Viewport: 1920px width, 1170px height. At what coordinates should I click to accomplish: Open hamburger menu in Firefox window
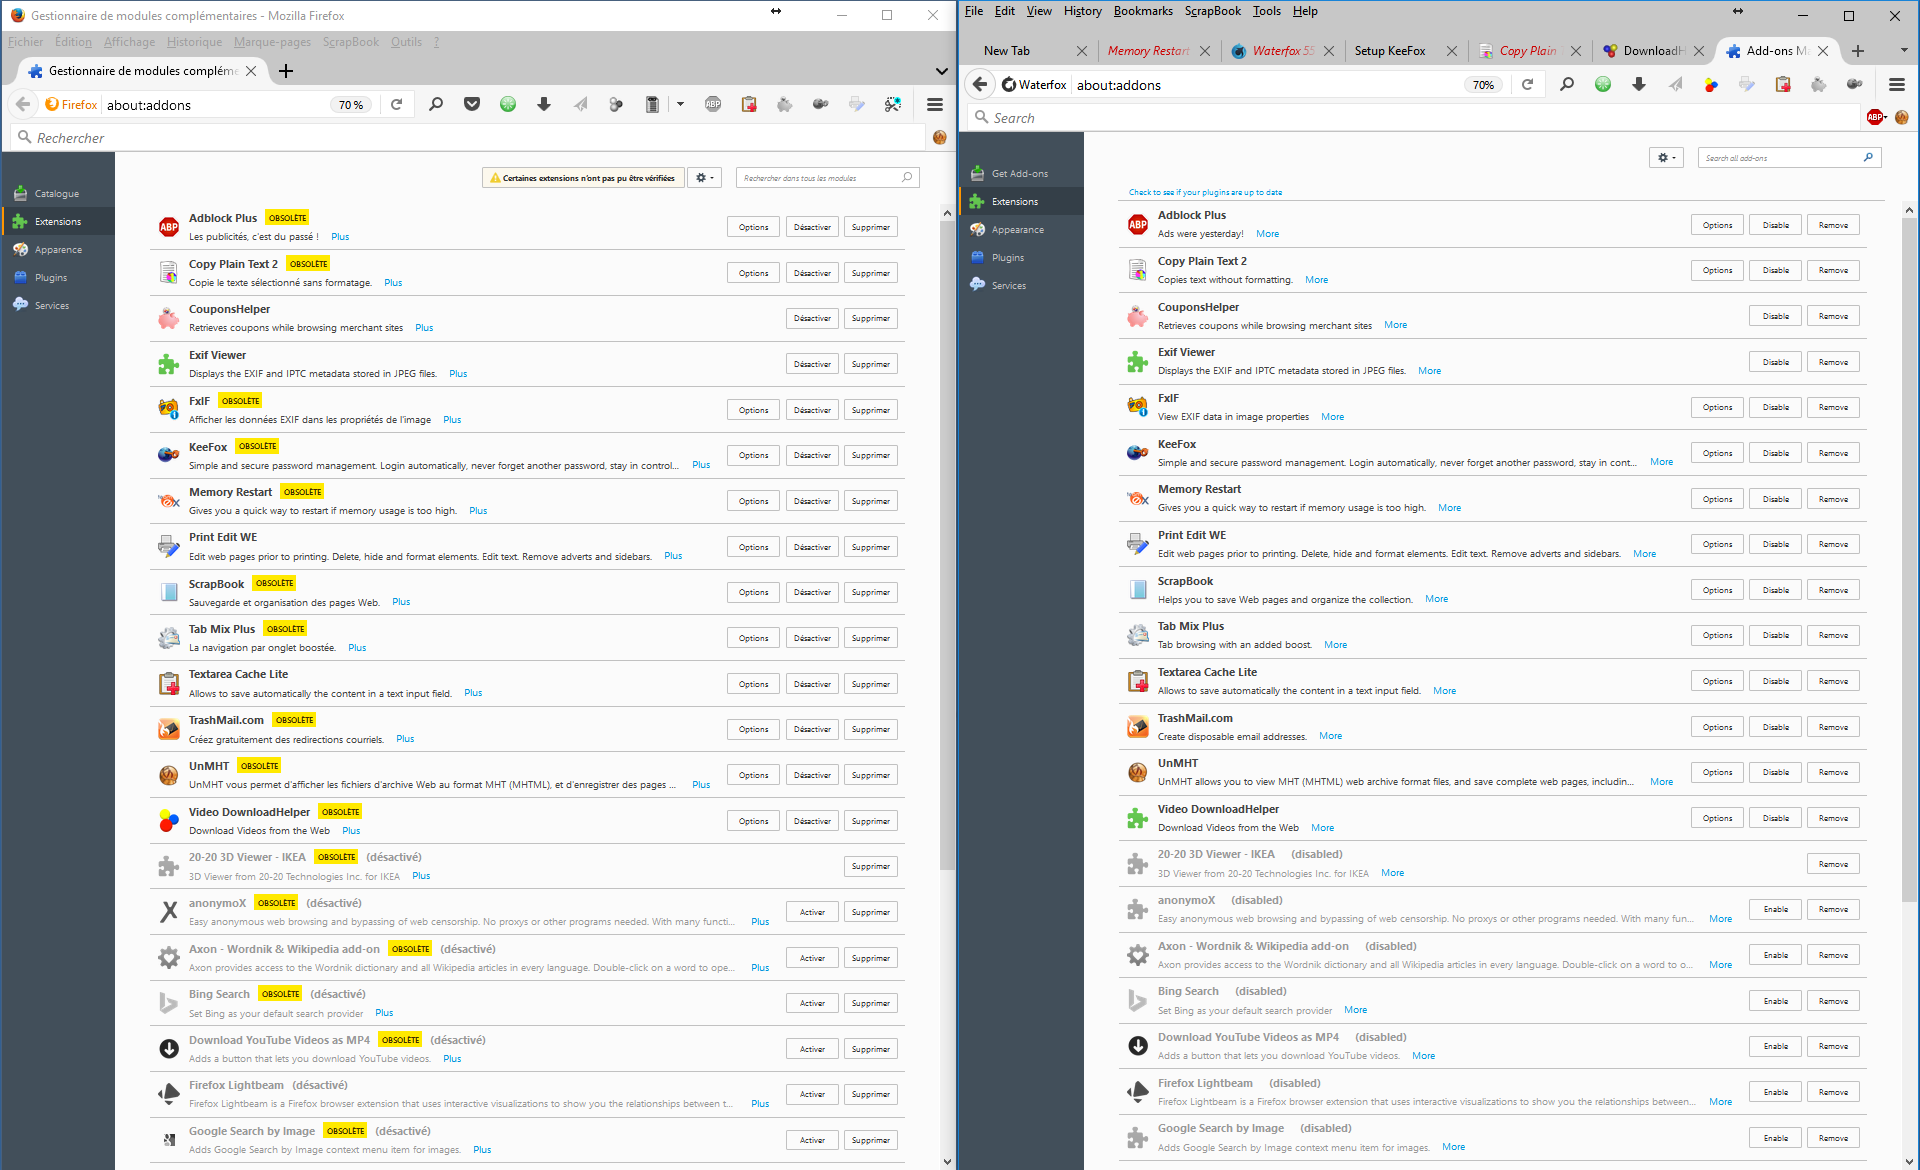tap(935, 104)
